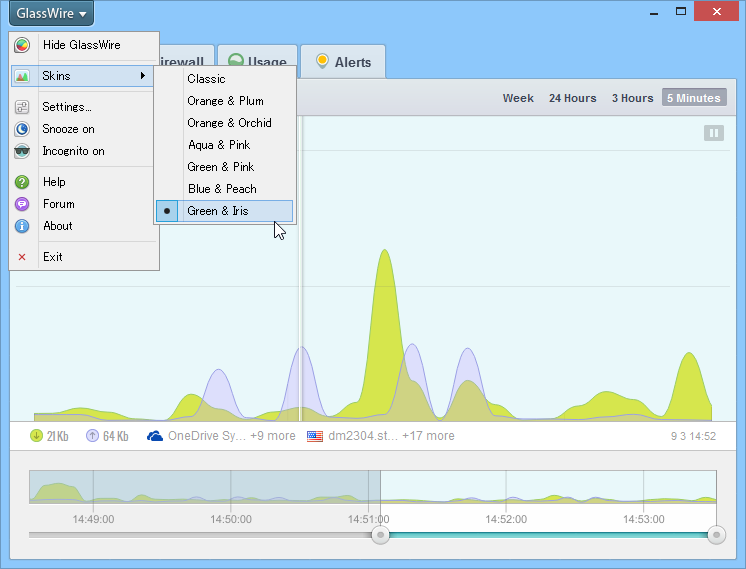Set graph range to 5 Minutes
Image resolution: width=746 pixels, height=569 pixels.
click(694, 98)
